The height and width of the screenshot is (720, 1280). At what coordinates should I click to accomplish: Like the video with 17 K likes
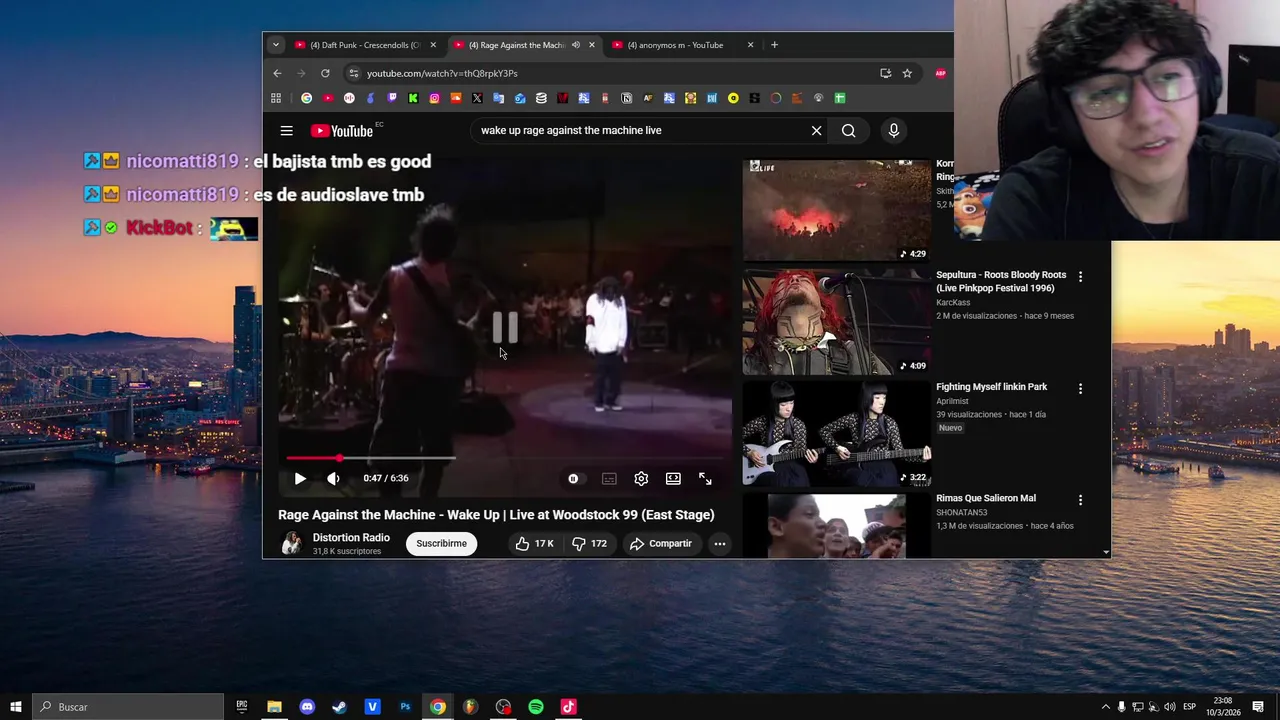tap(535, 543)
